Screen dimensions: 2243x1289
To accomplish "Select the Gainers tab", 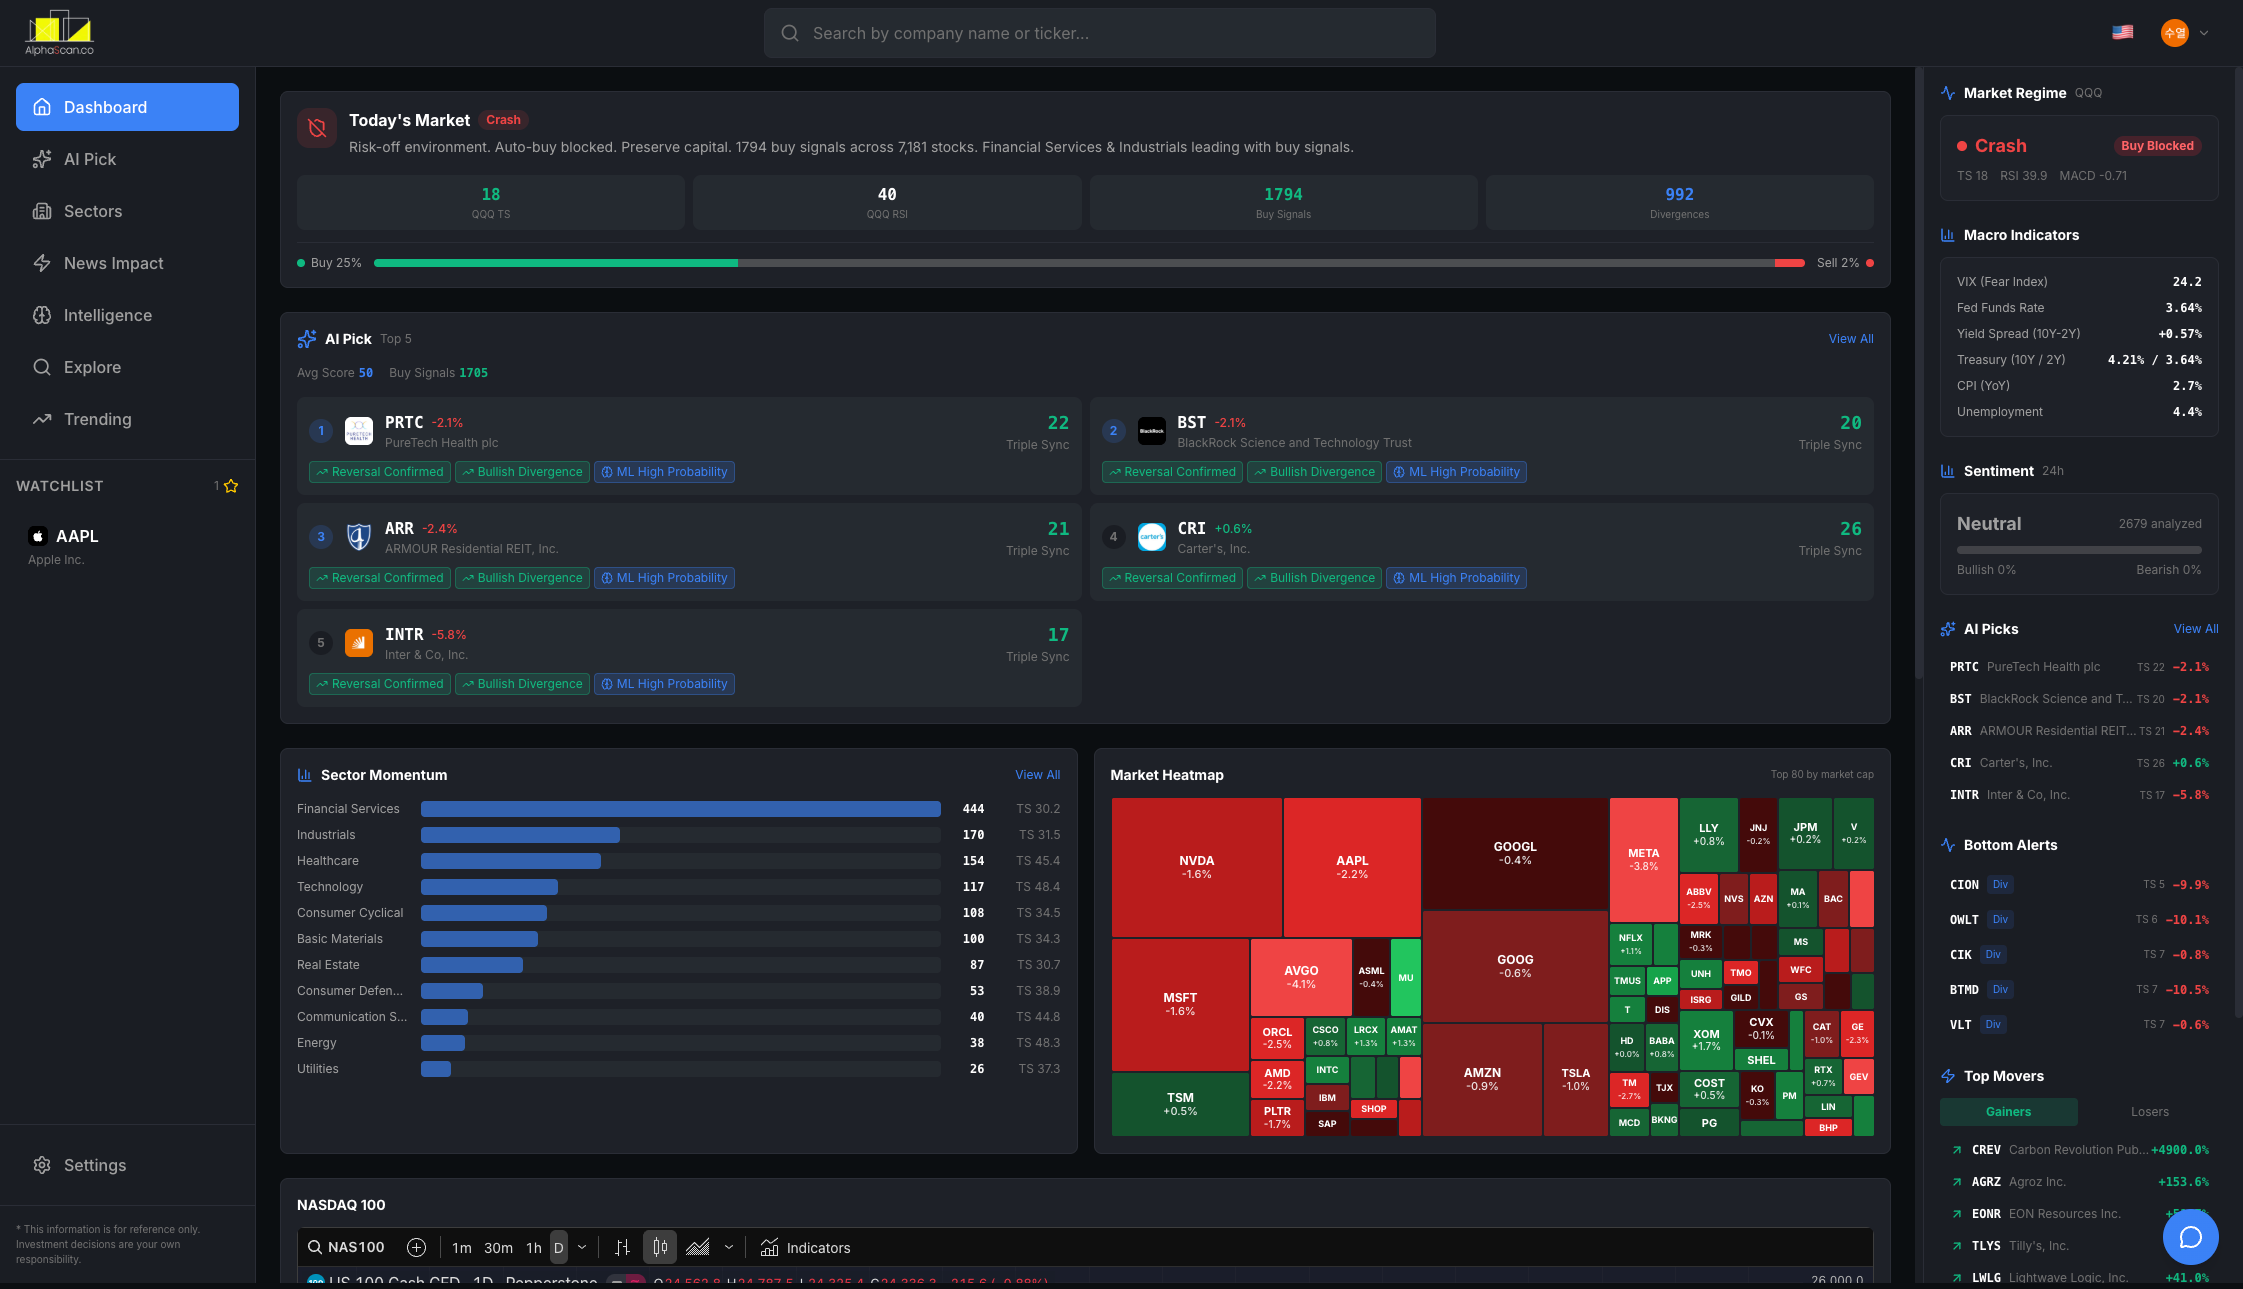I will (x=2008, y=1111).
